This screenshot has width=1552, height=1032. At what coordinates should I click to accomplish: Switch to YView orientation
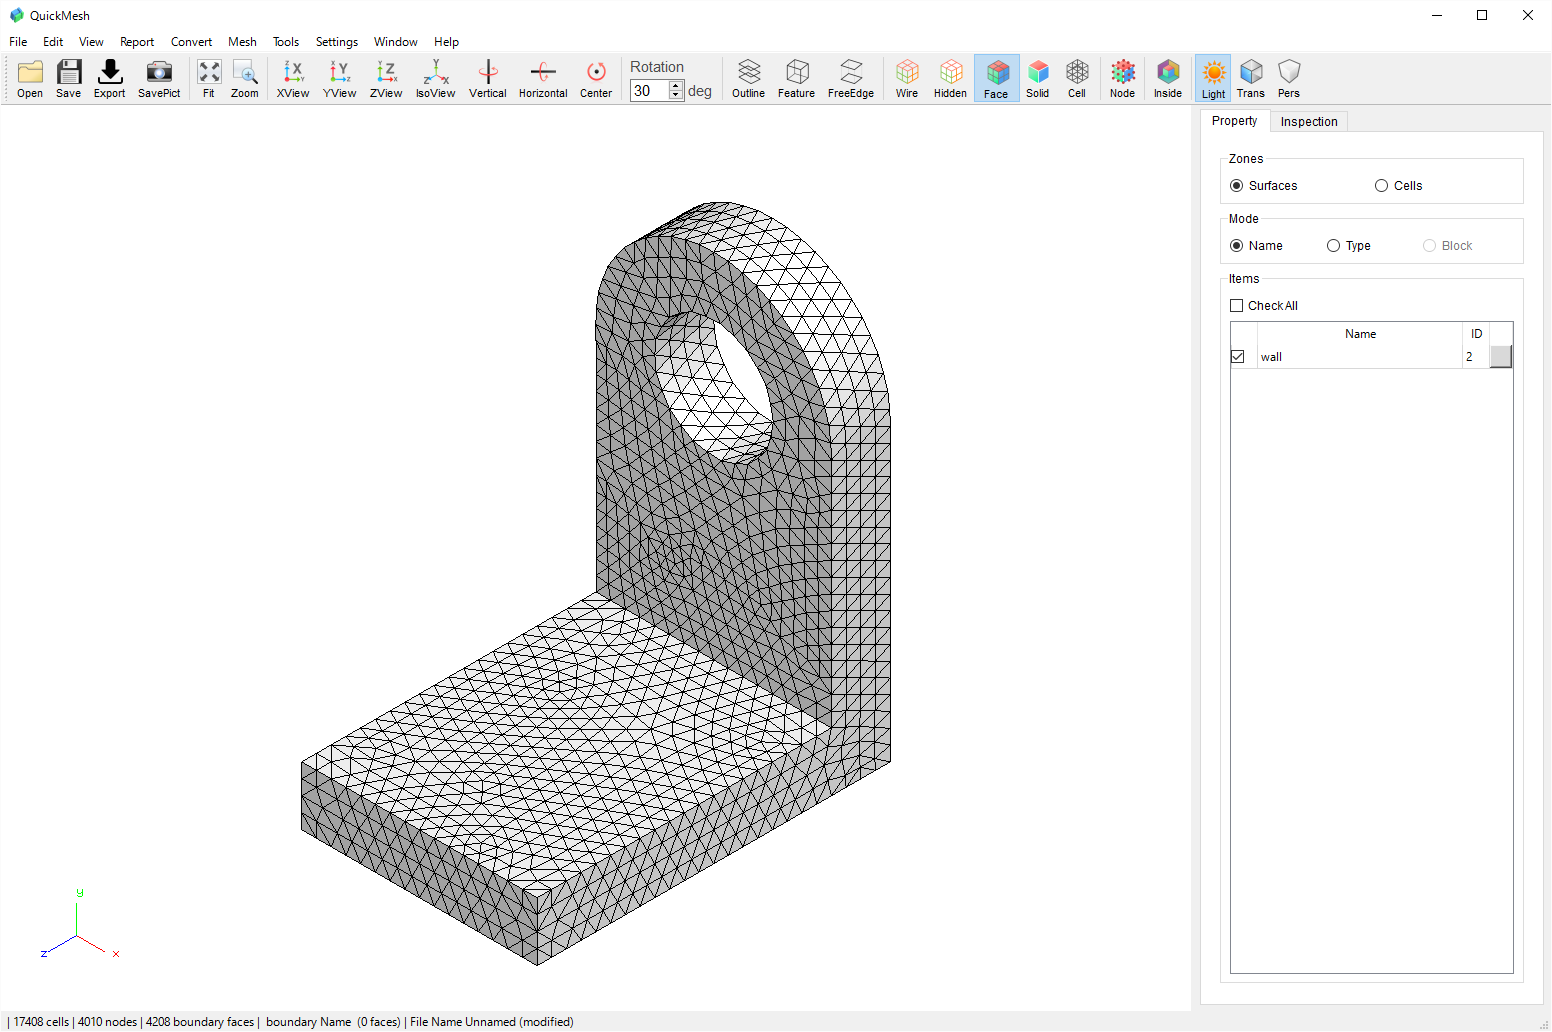[x=340, y=78]
